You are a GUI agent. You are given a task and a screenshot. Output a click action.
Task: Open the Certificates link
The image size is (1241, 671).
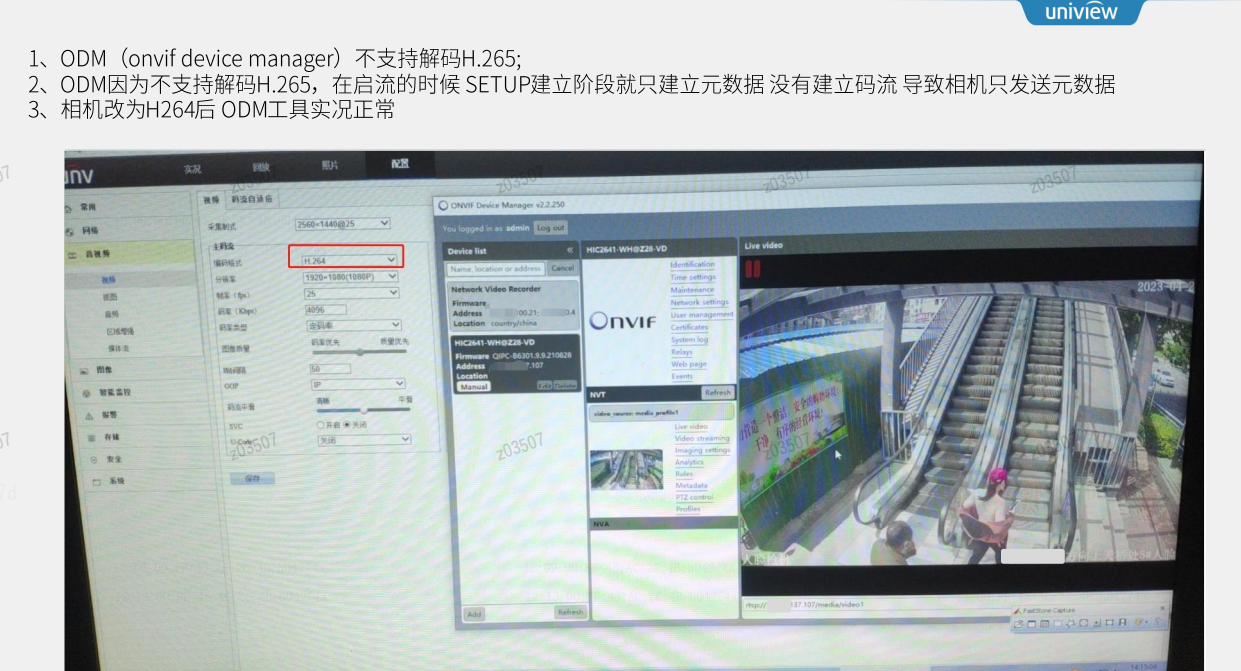click(x=689, y=327)
